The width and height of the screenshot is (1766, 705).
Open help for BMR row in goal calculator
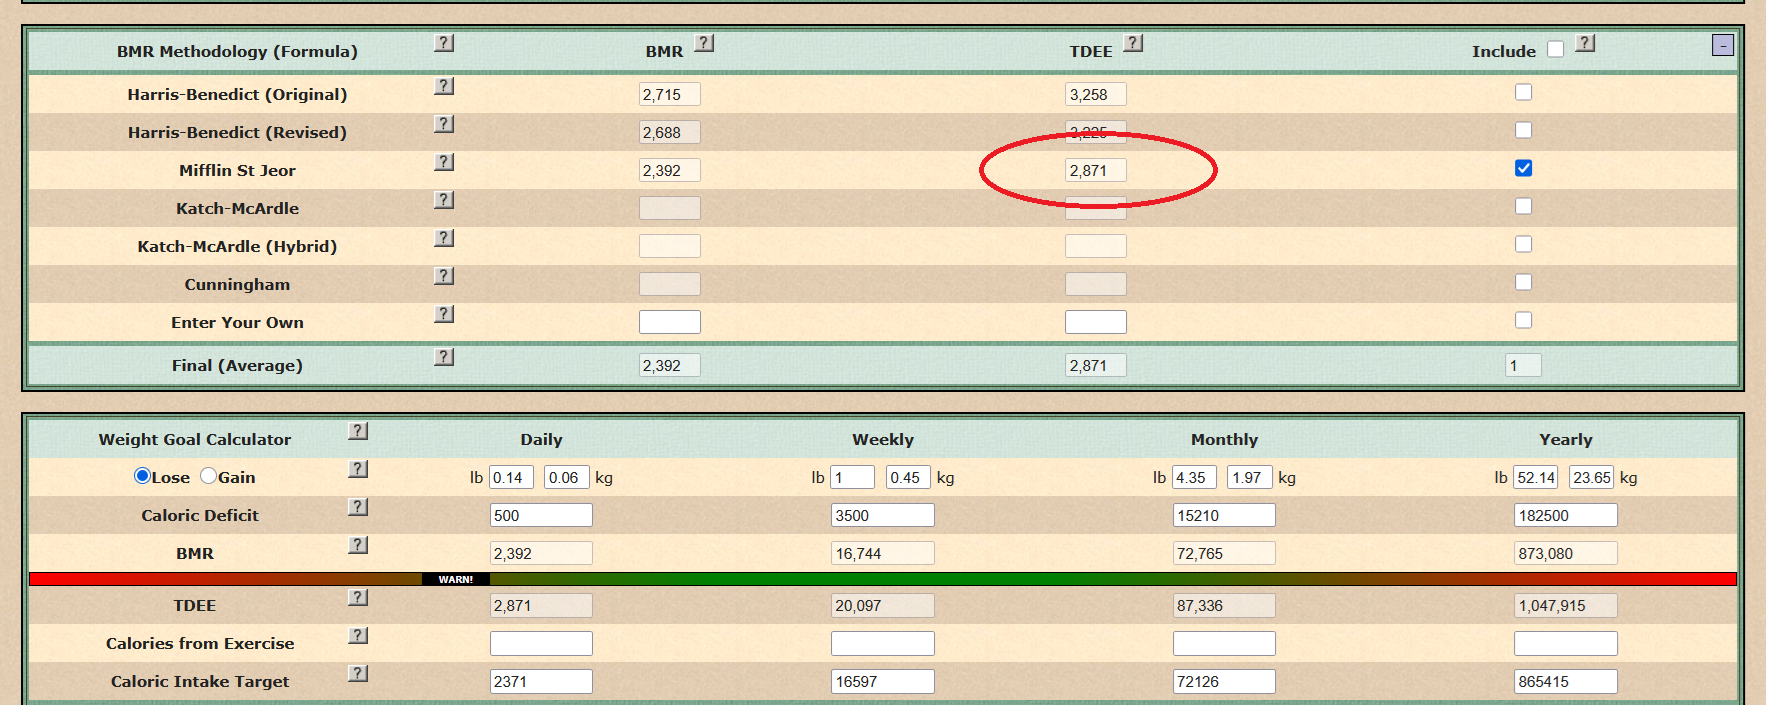click(x=358, y=545)
